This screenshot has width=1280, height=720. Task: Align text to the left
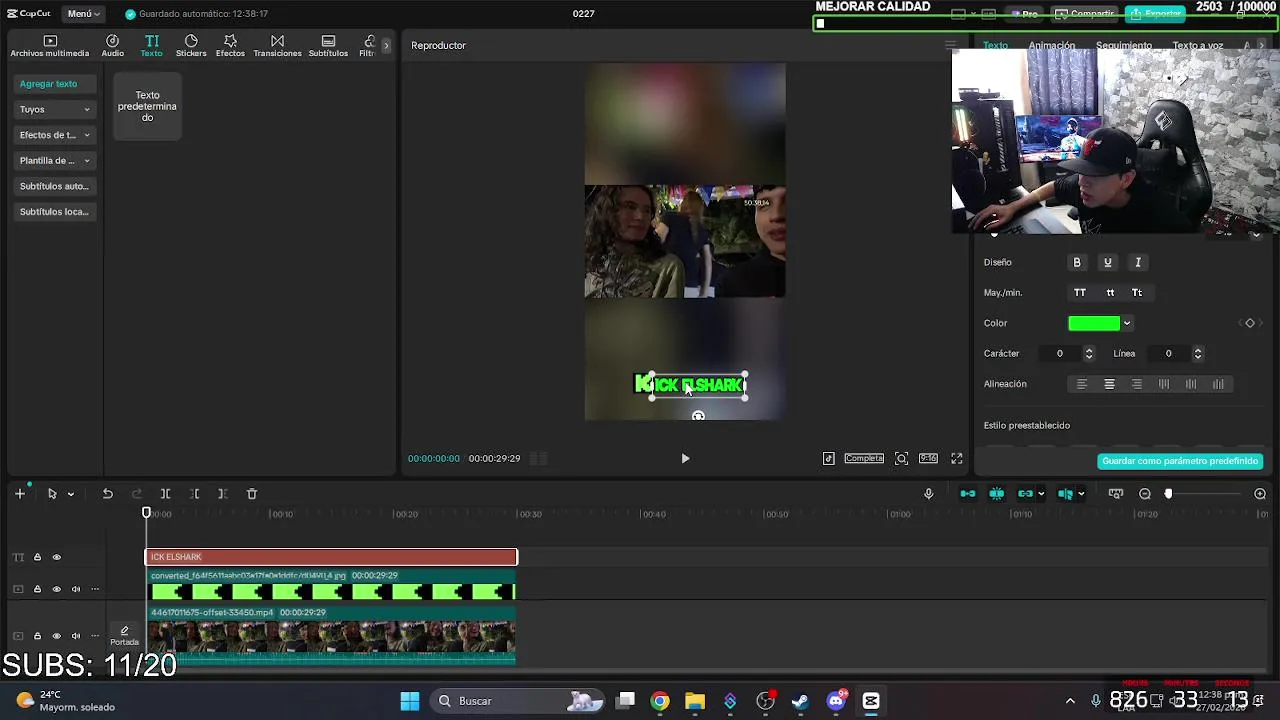point(1081,384)
